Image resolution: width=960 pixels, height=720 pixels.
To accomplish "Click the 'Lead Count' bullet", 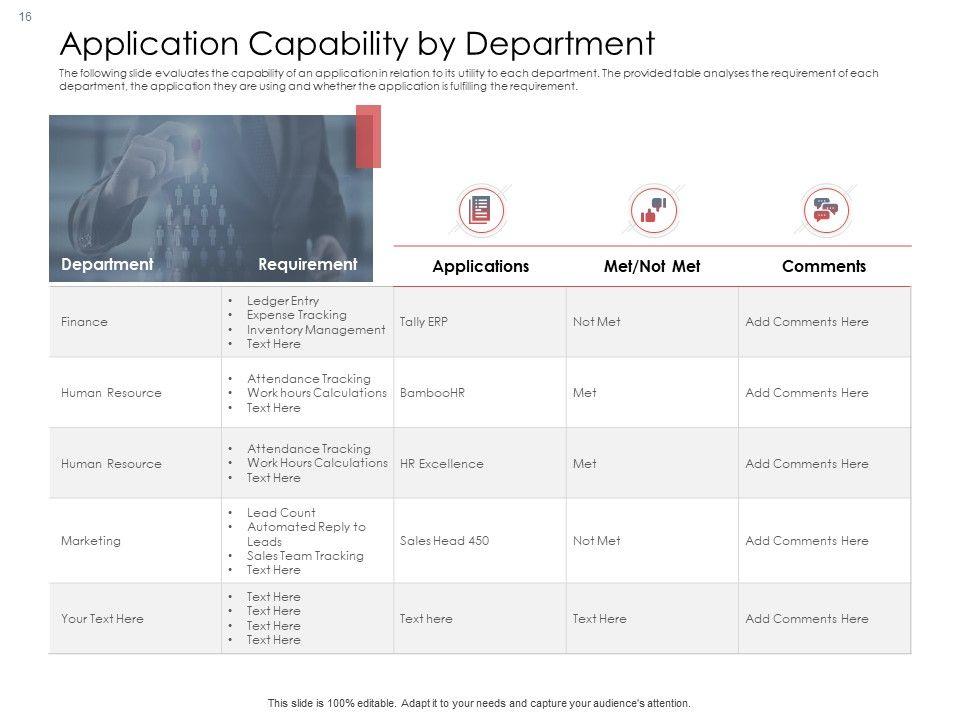I will (281, 512).
